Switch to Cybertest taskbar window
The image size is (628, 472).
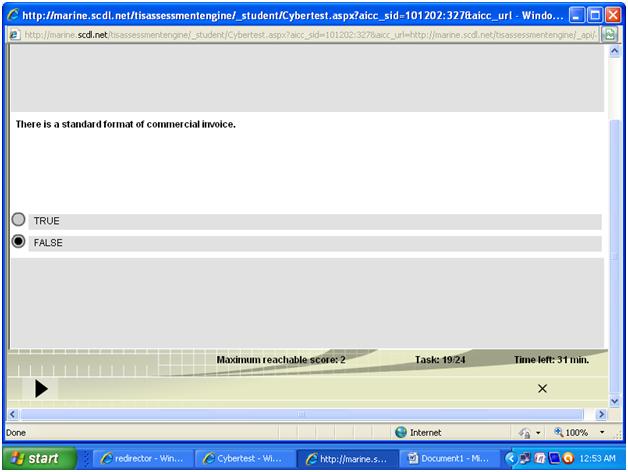coord(244,458)
